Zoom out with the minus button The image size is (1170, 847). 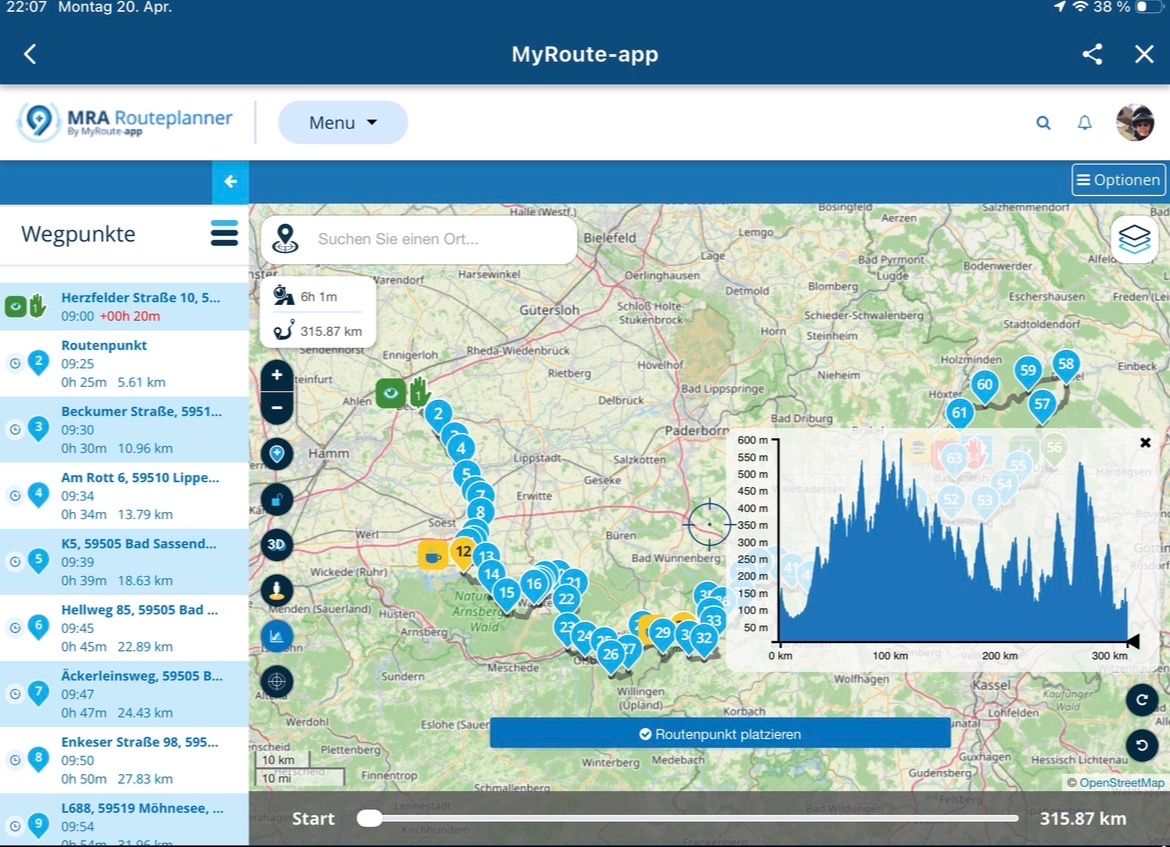[277, 408]
